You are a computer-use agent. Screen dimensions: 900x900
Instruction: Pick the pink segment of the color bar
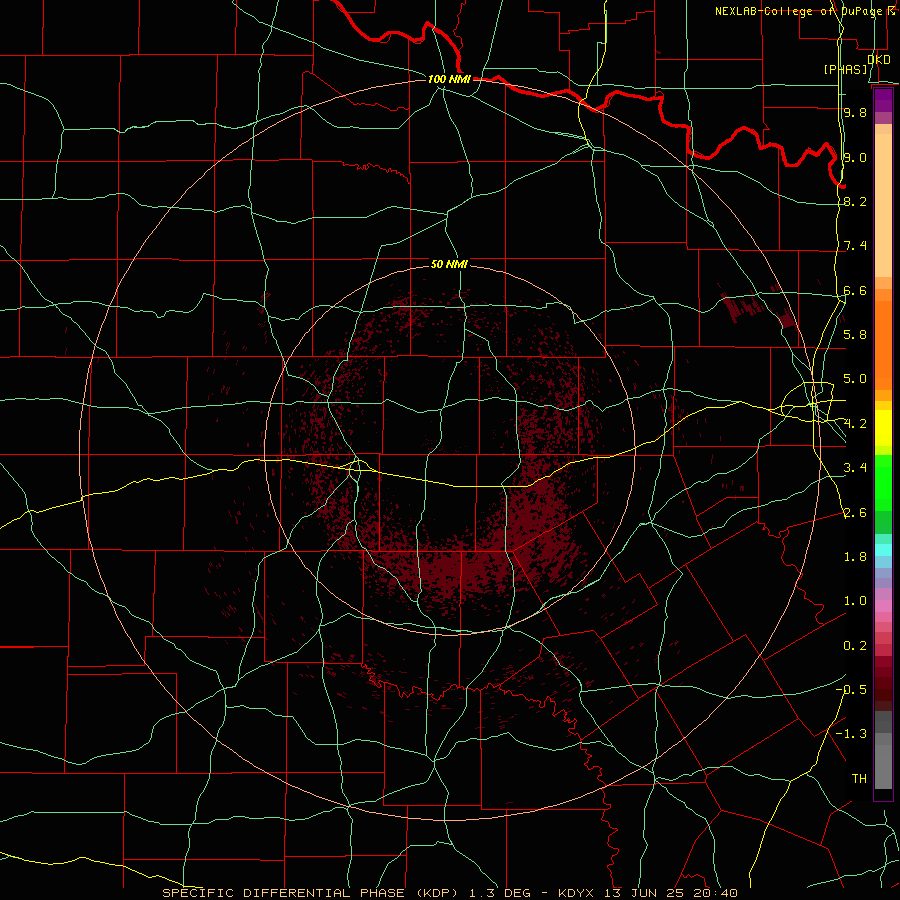(x=883, y=606)
